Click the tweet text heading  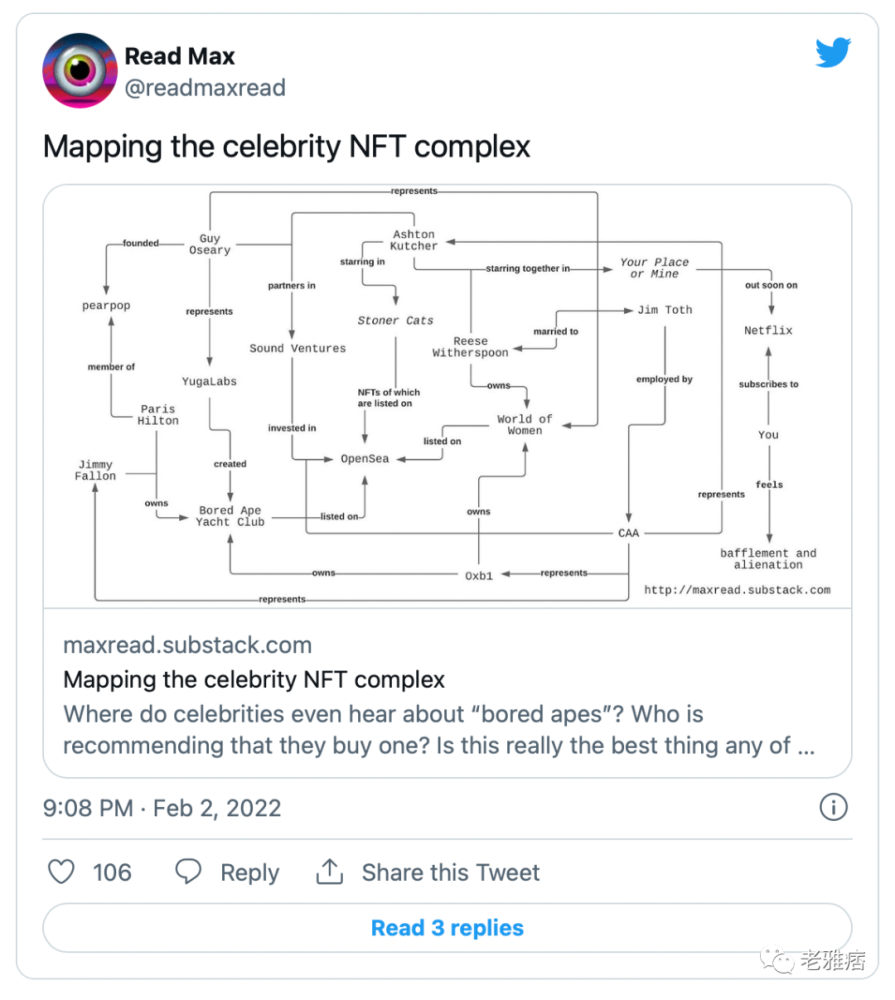point(286,147)
